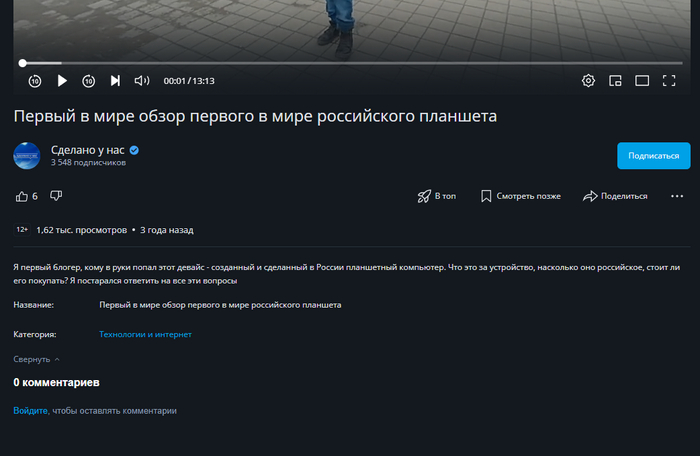Play the video

click(x=62, y=81)
